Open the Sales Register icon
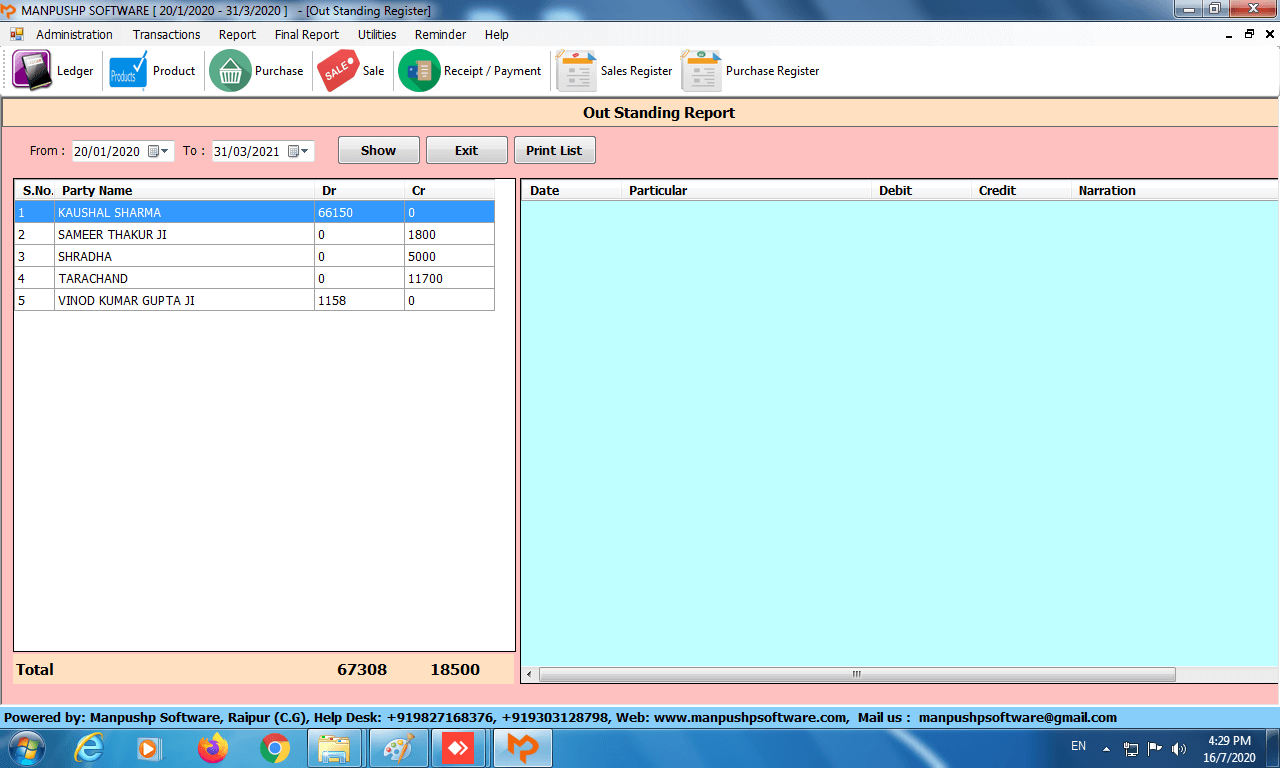The image size is (1280, 768). 576,71
